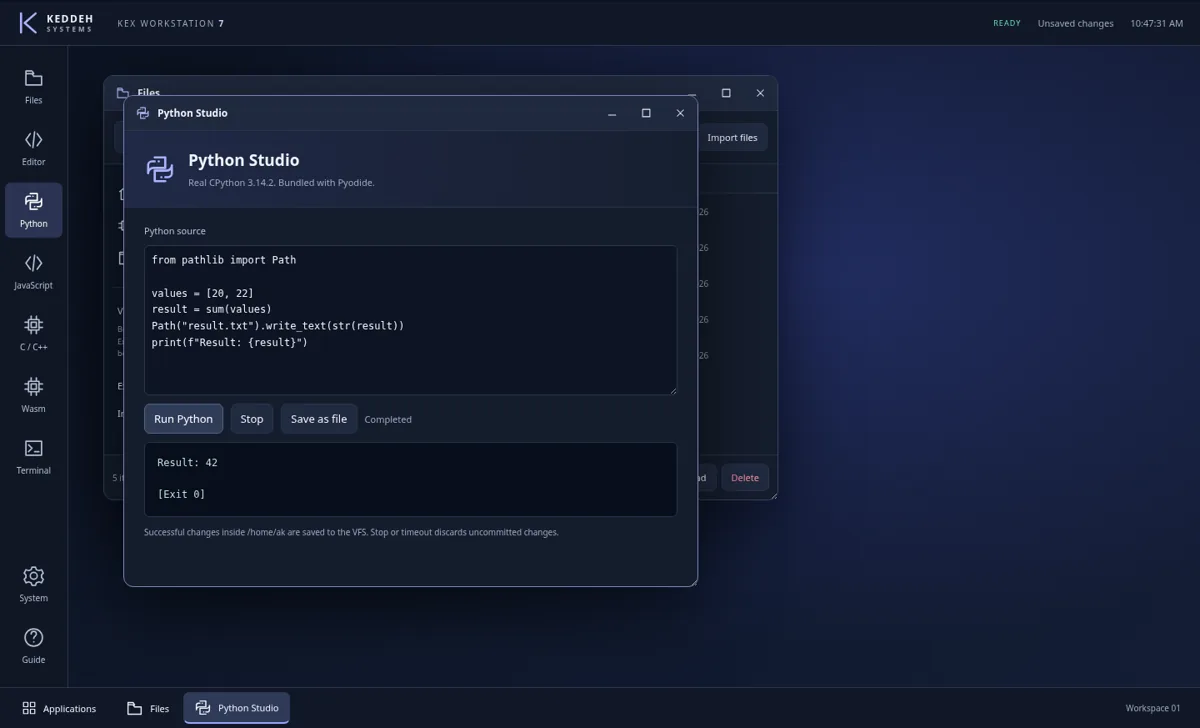Switch to Files in the taskbar
Screen dimensions: 1200x728
tap(148, 708)
